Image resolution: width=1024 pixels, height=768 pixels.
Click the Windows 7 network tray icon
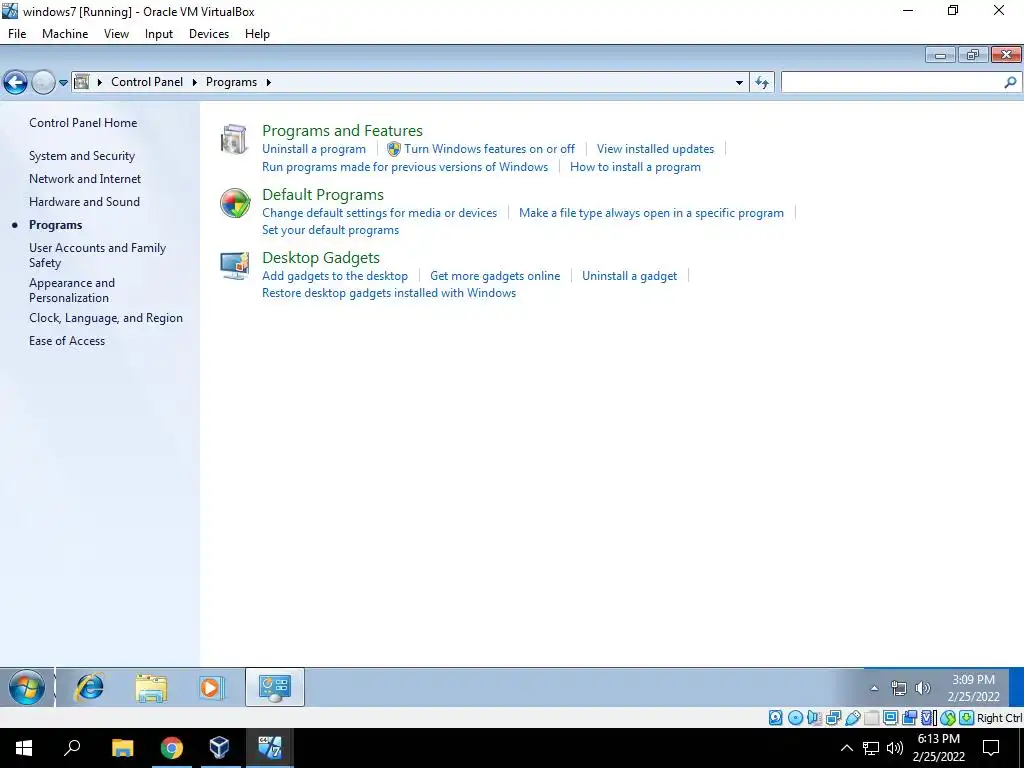click(899, 688)
